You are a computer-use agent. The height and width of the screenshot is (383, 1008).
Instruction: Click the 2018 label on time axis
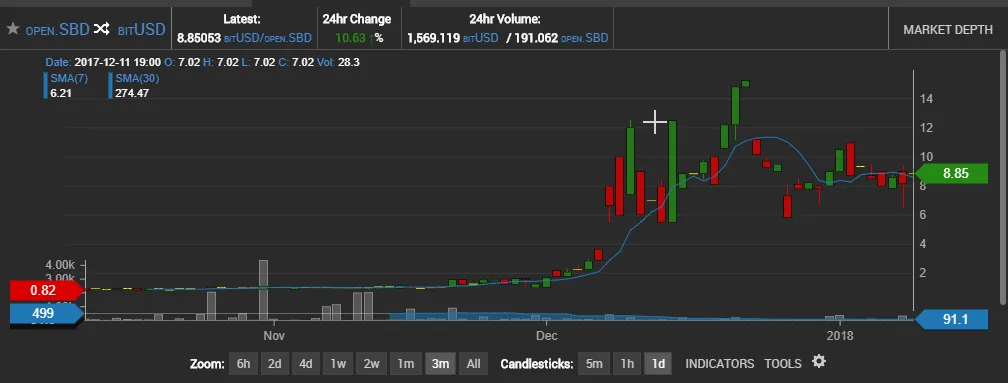click(840, 335)
